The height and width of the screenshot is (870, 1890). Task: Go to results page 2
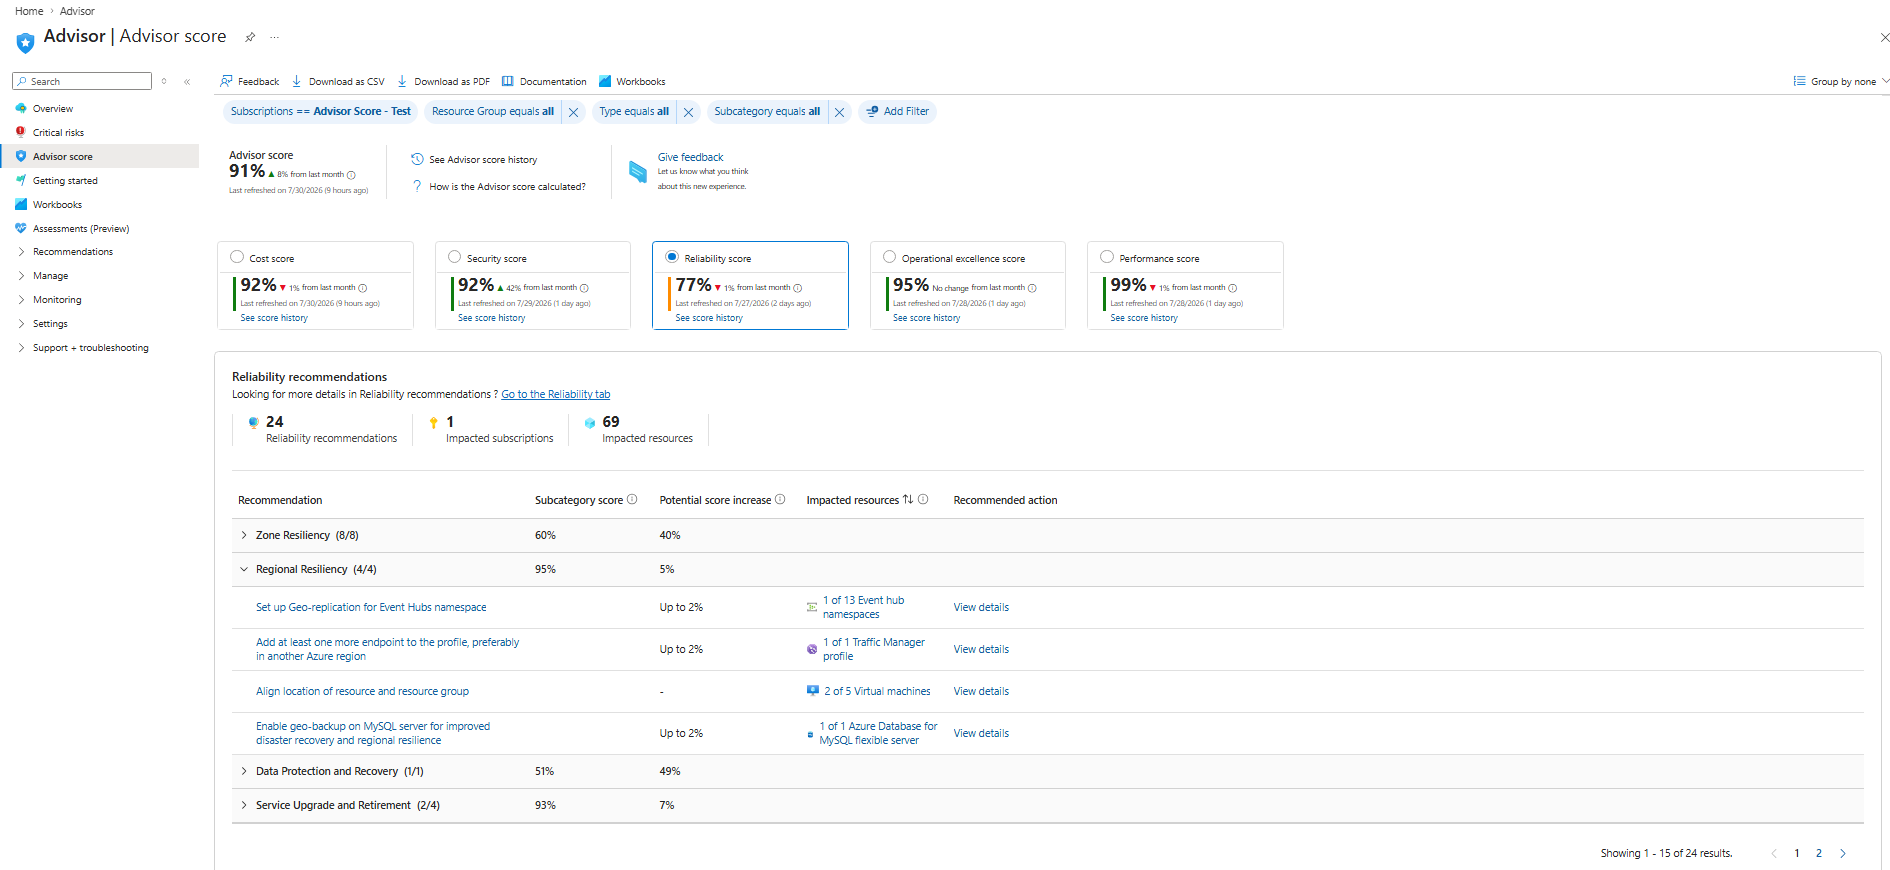(1819, 854)
